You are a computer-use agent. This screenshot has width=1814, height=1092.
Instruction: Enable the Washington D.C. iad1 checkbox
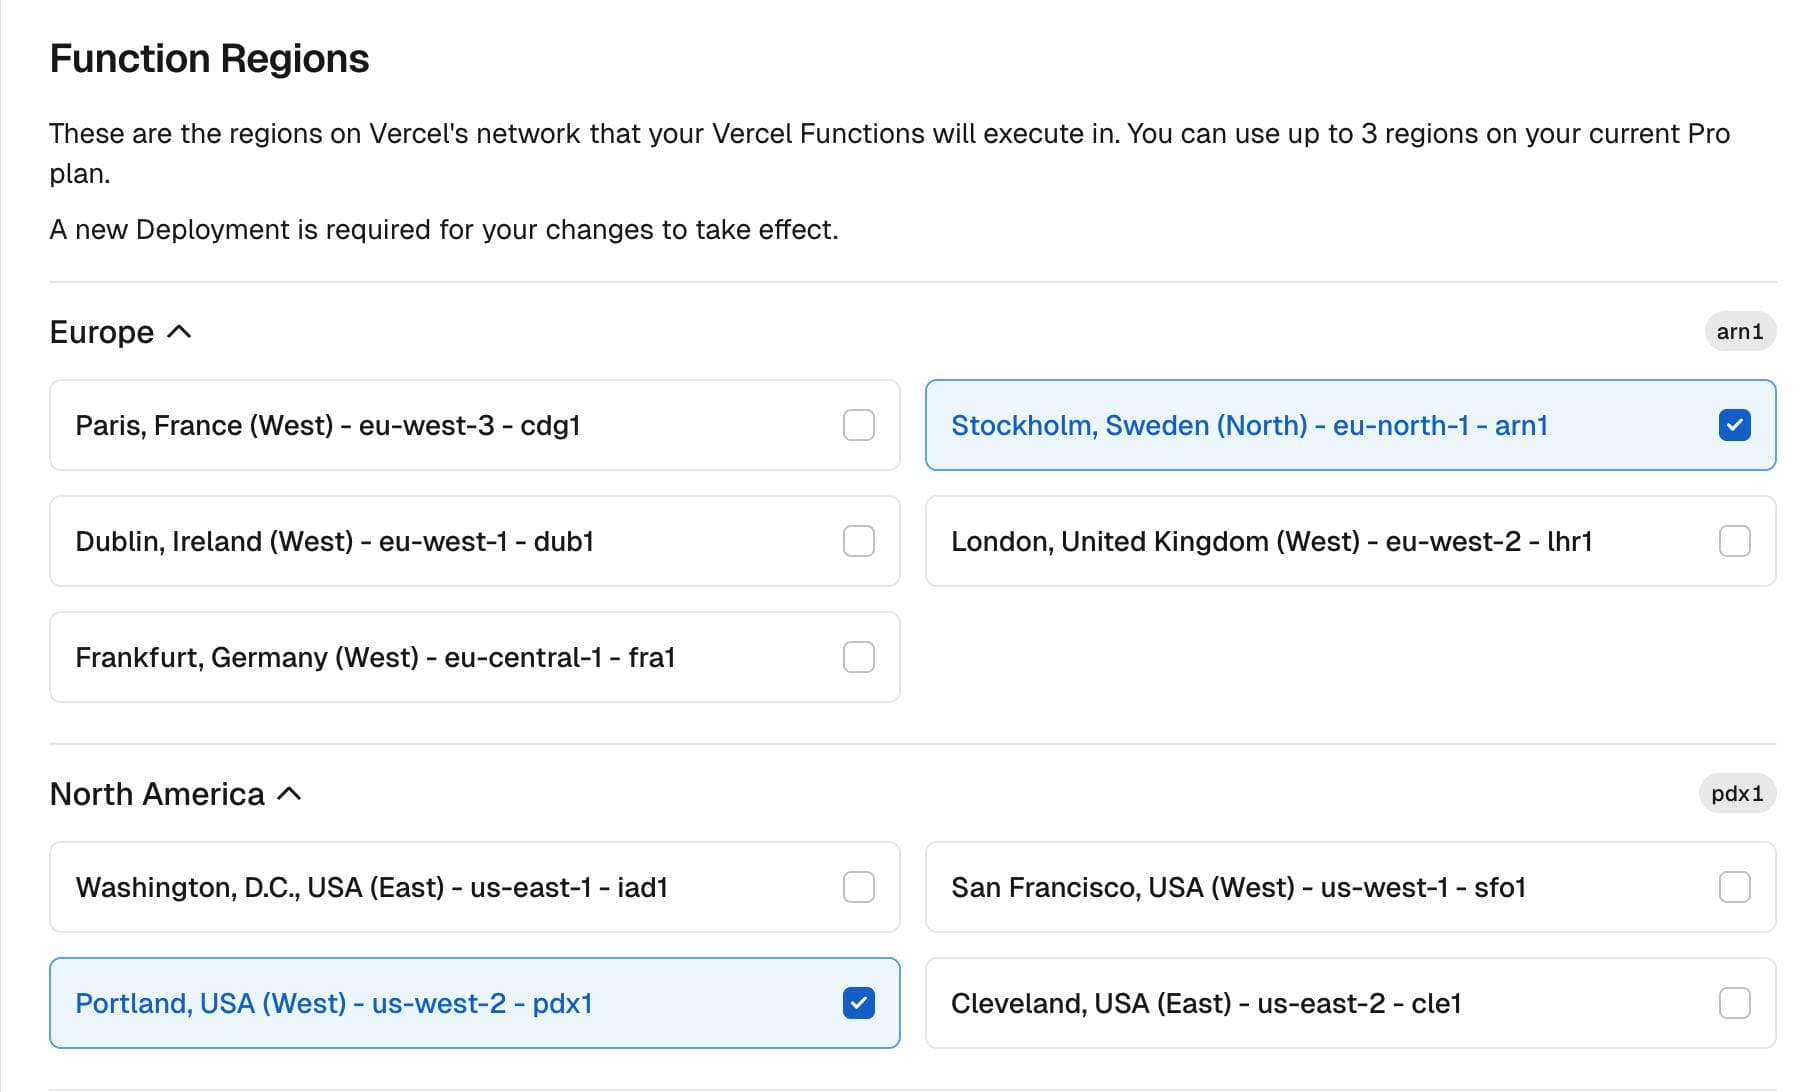tap(858, 887)
